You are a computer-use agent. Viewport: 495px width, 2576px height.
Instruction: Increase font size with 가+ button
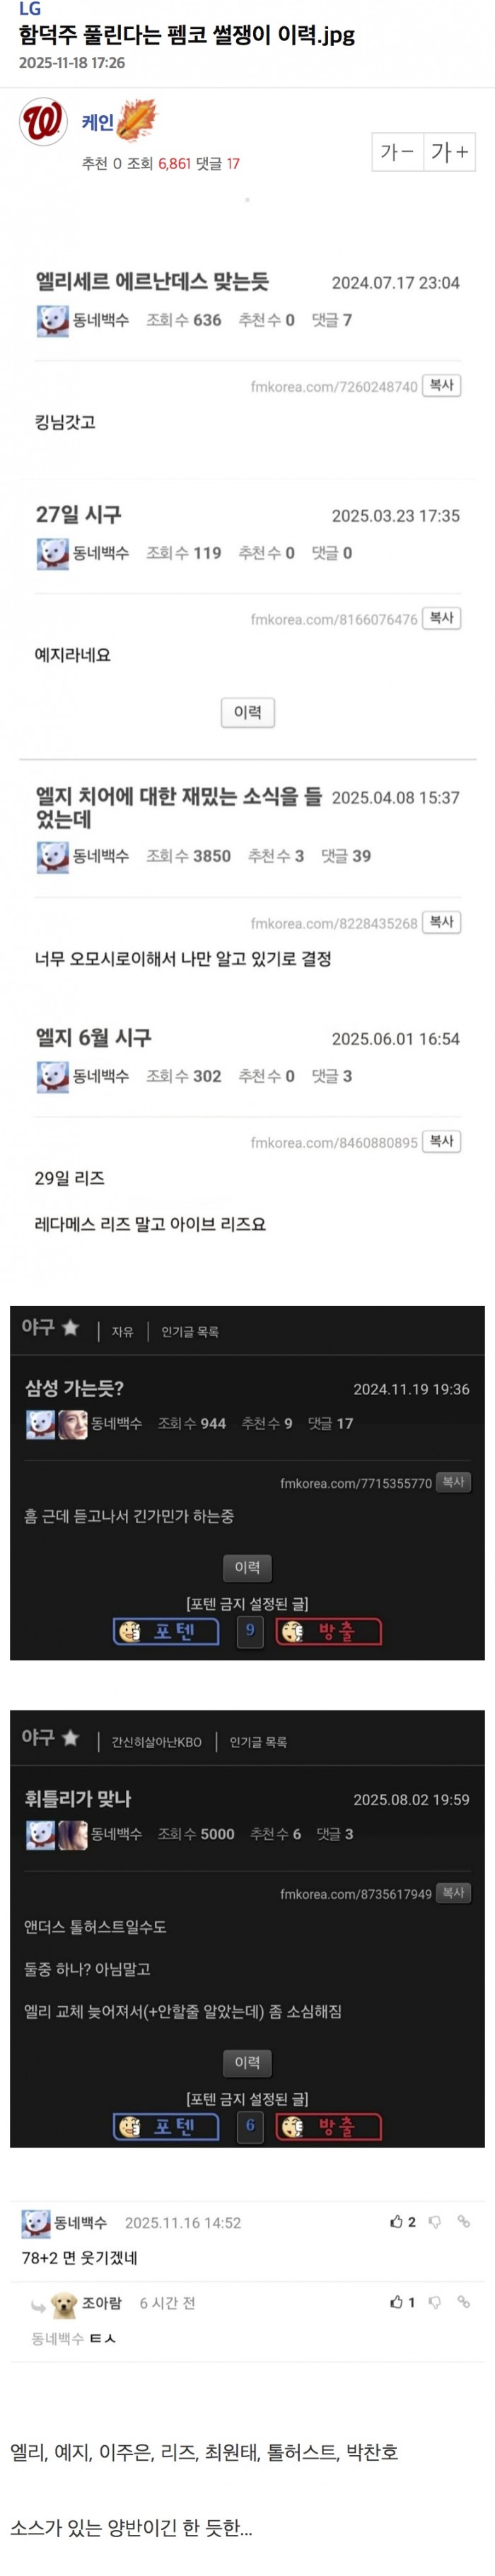click(449, 152)
